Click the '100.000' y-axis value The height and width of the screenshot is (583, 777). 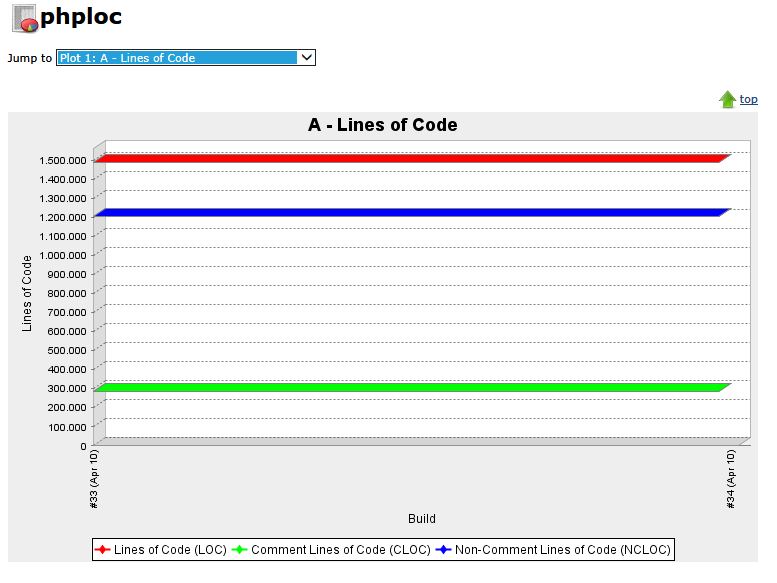point(67,427)
